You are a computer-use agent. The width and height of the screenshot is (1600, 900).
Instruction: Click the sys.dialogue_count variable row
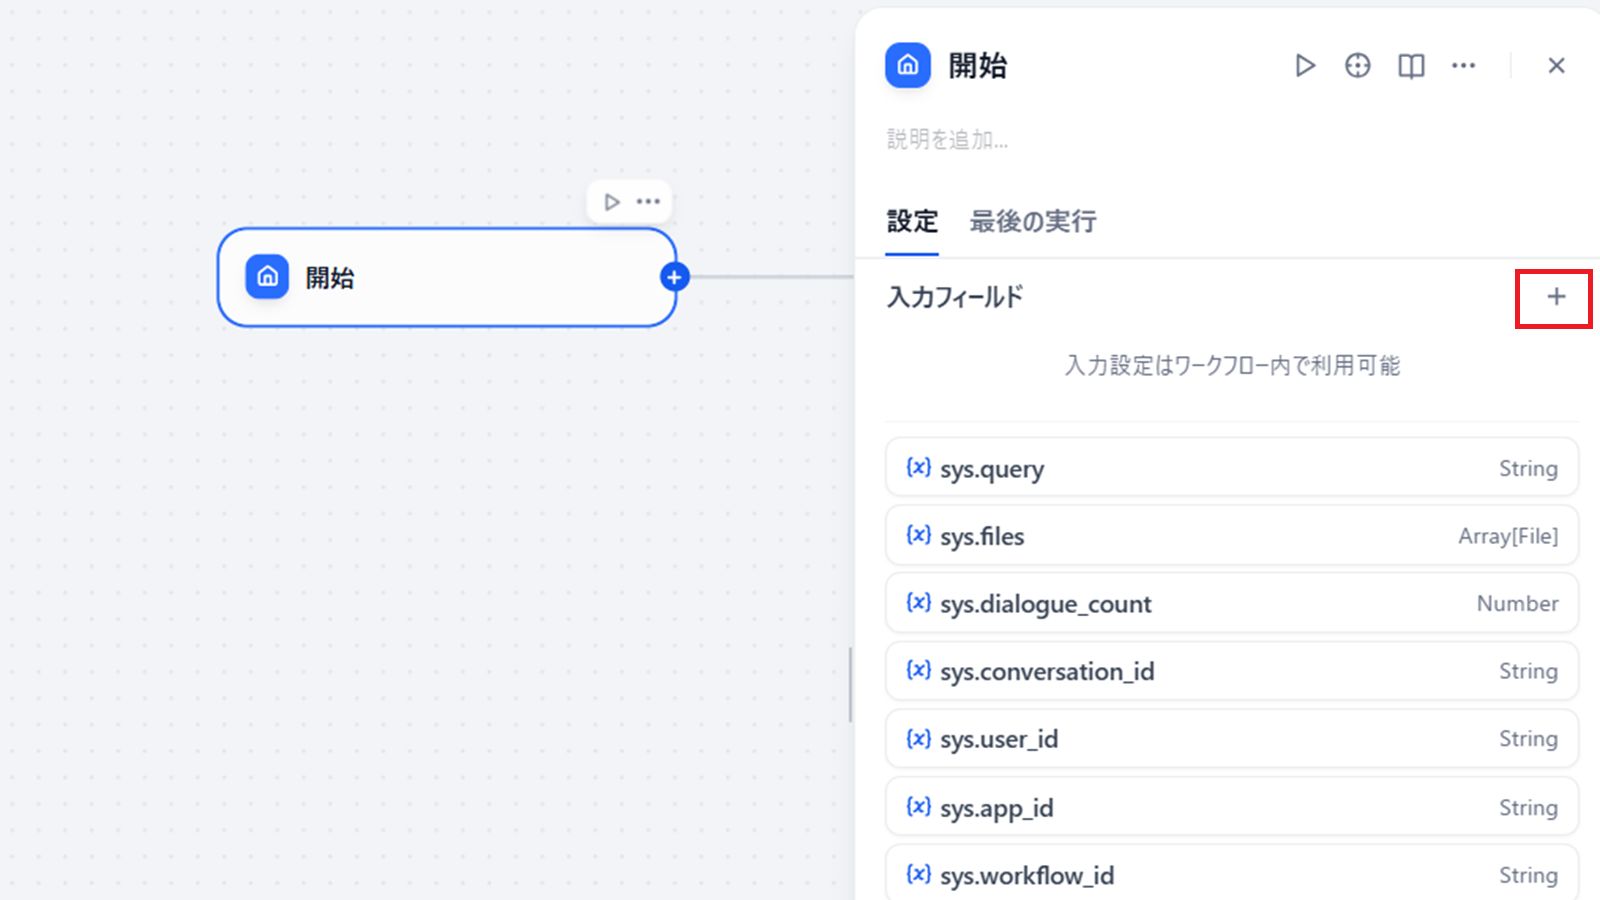pos(1231,604)
